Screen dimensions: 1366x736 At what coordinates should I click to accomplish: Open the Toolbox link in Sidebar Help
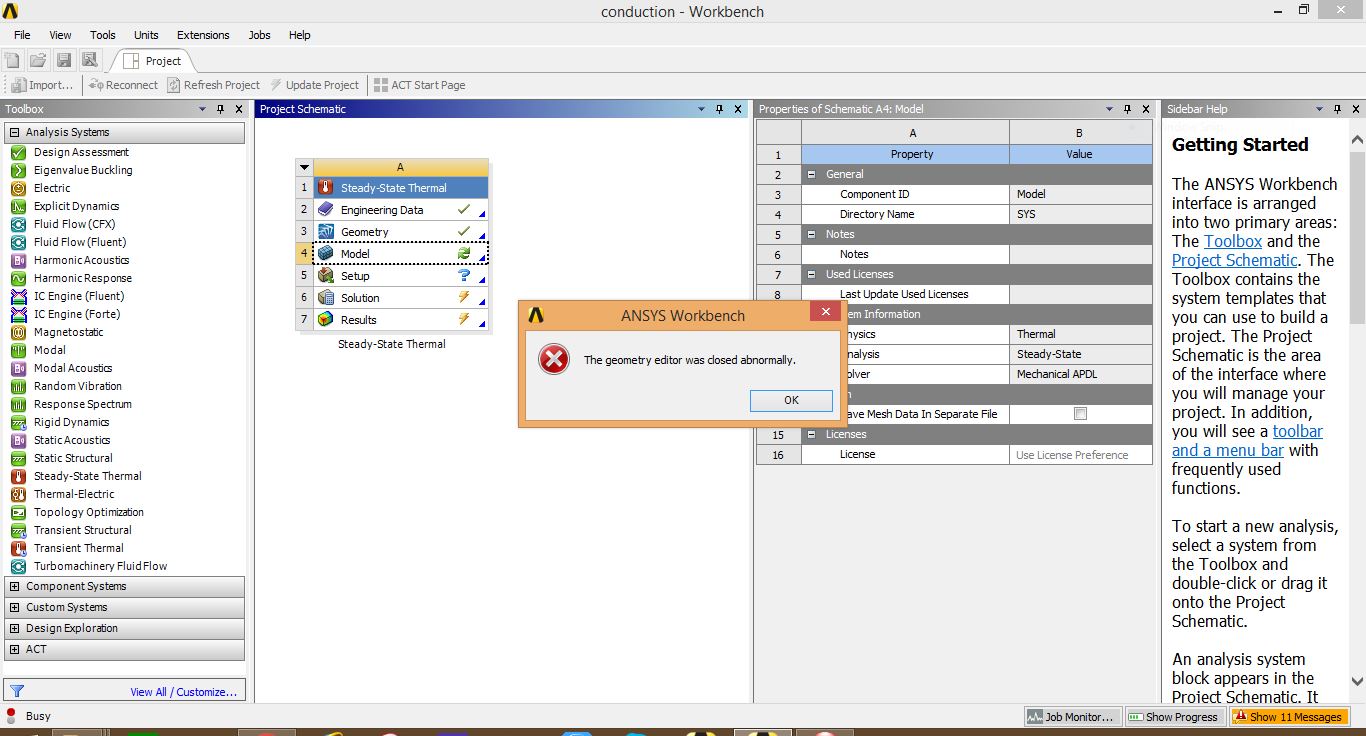[x=1233, y=241]
